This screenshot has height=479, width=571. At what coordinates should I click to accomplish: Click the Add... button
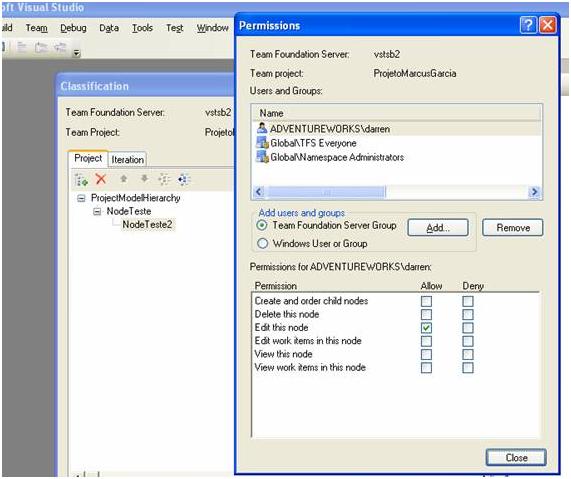coord(438,228)
